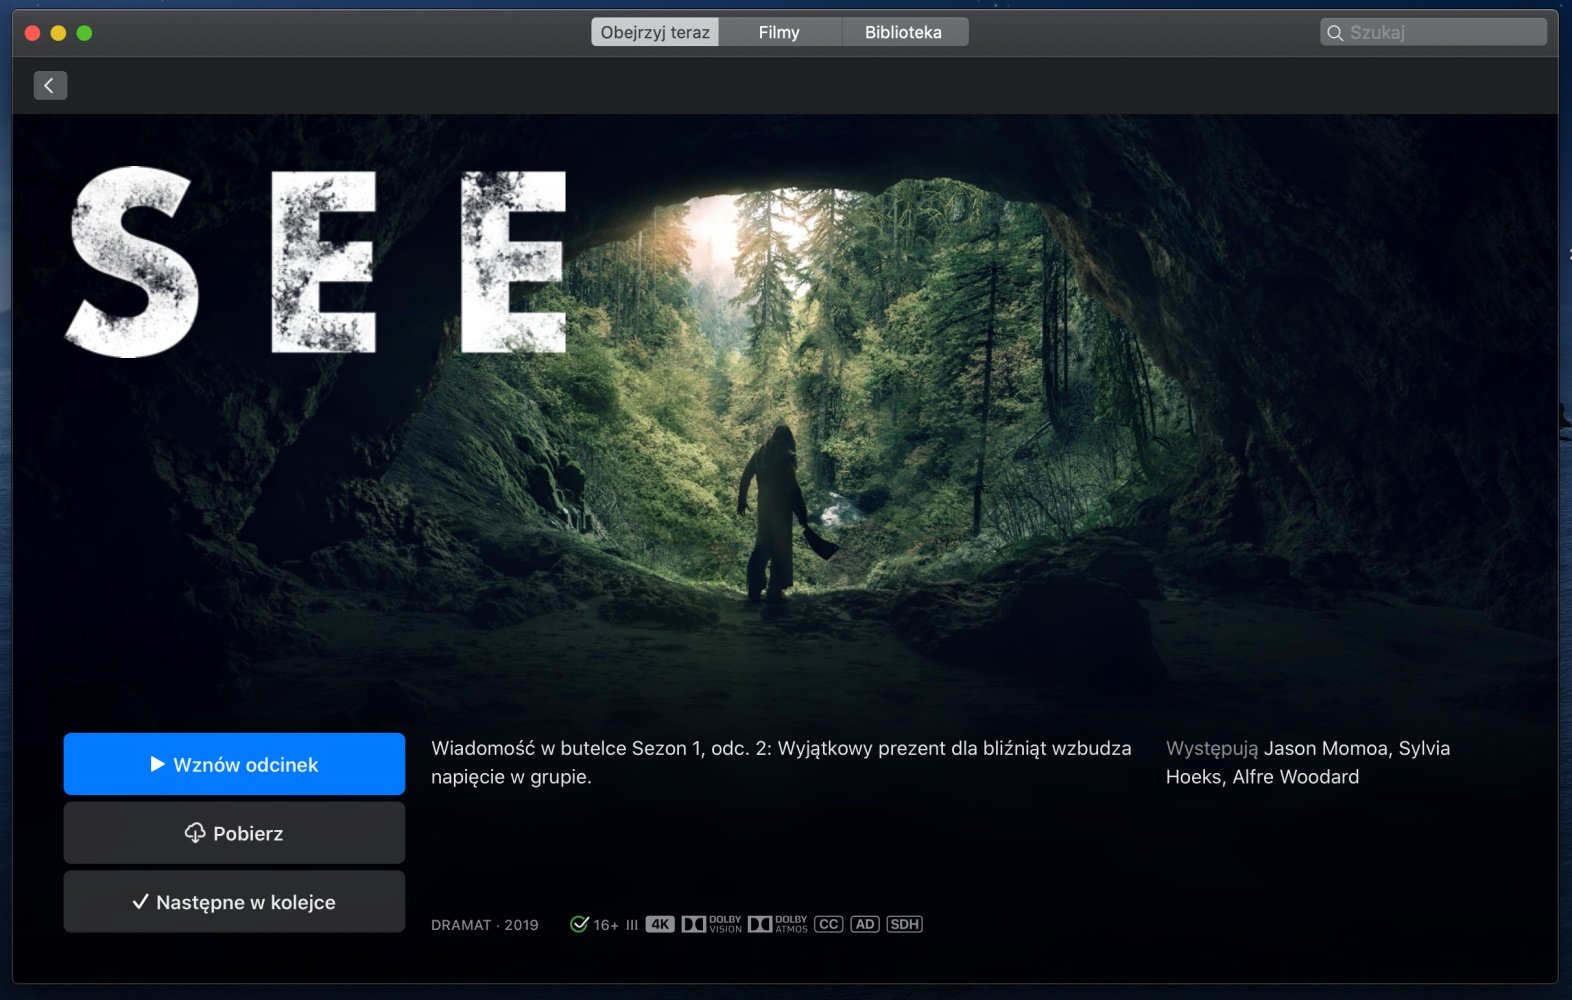Download the episode with Pobierz

coord(234,833)
